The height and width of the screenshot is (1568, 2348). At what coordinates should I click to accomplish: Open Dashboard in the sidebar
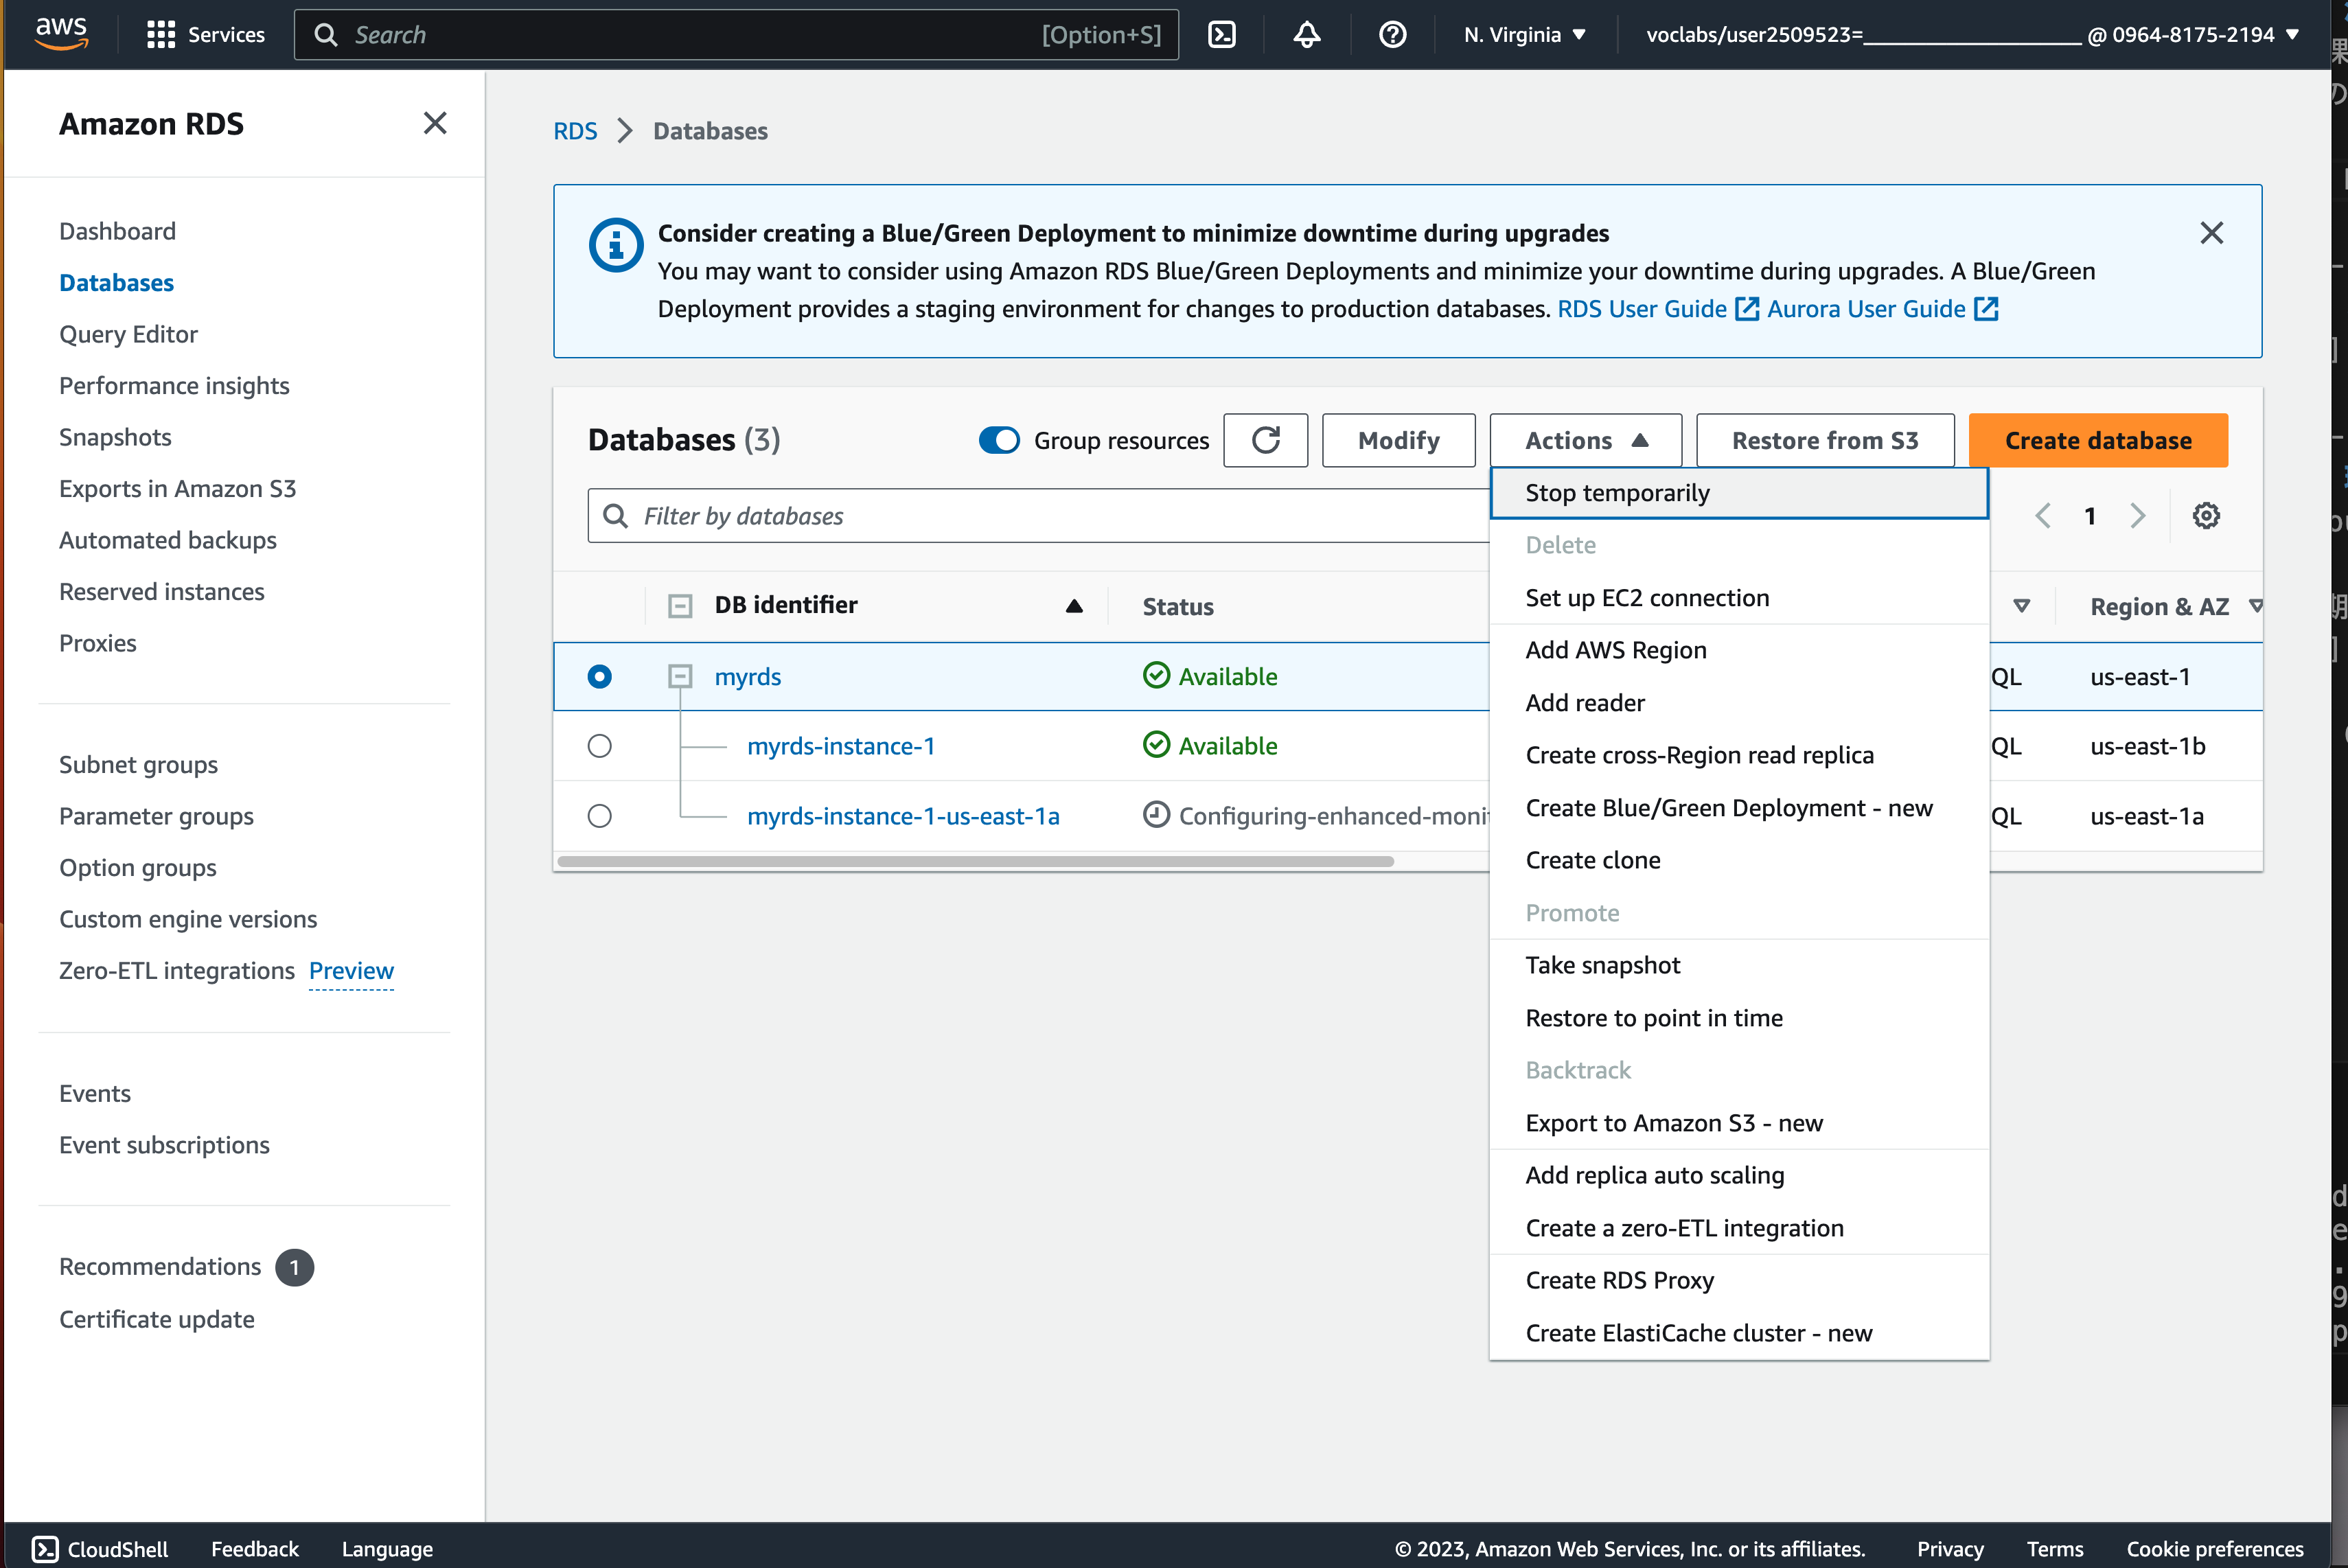117,231
